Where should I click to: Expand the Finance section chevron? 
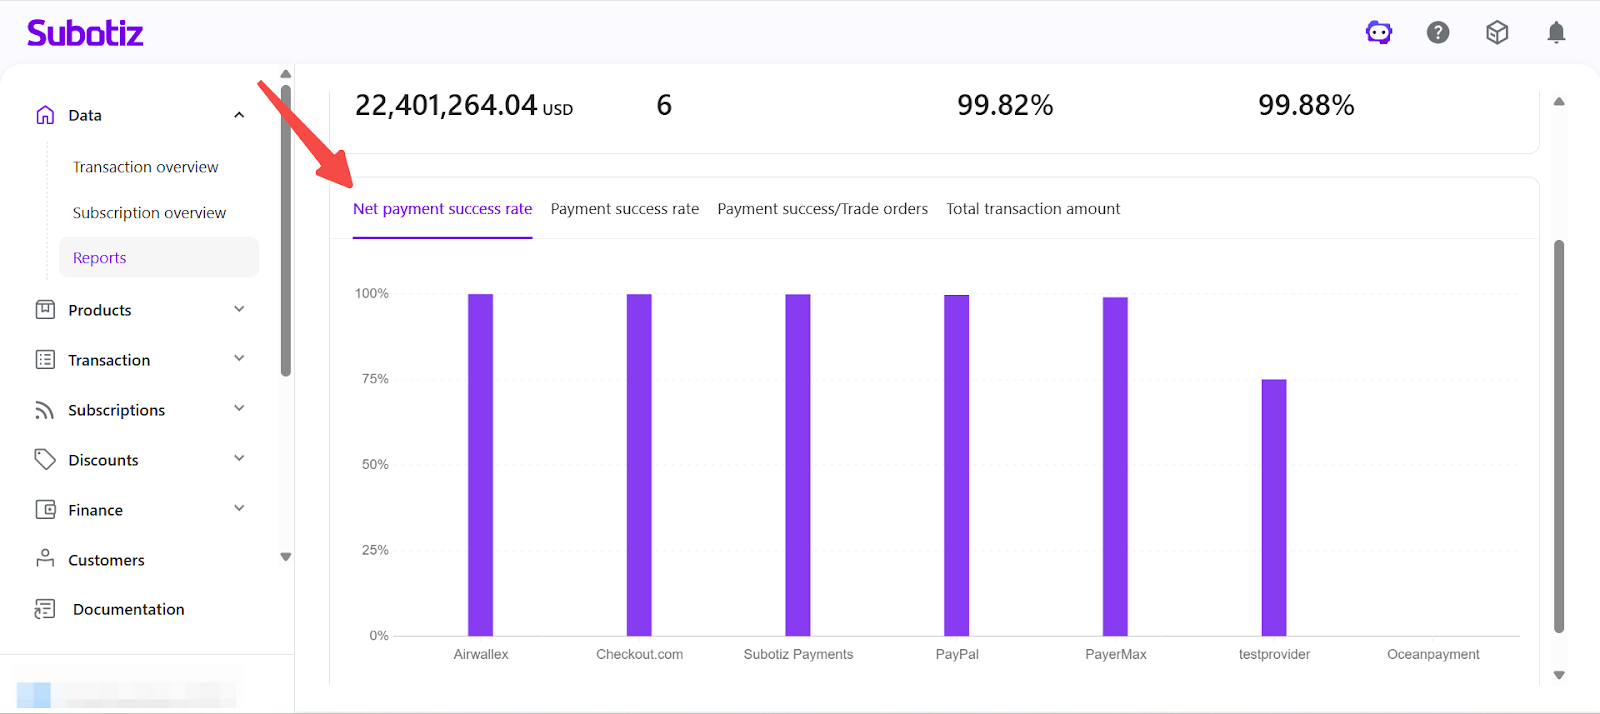point(239,509)
